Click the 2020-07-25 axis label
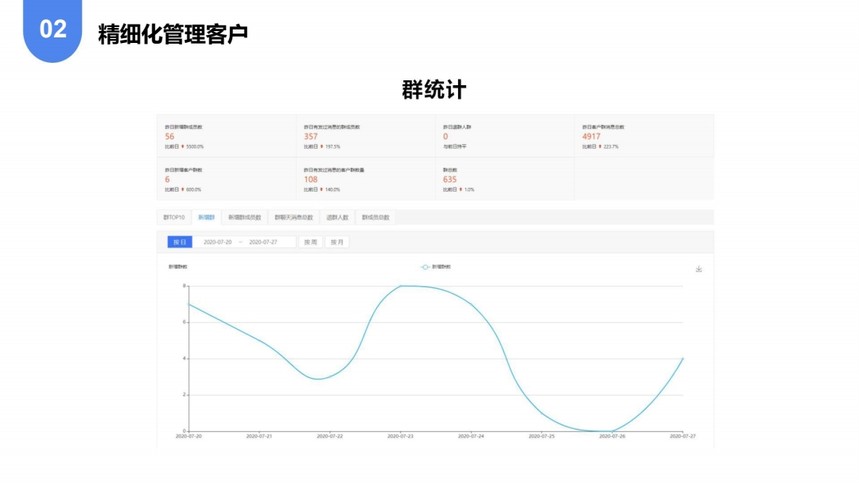 point(541,436)
